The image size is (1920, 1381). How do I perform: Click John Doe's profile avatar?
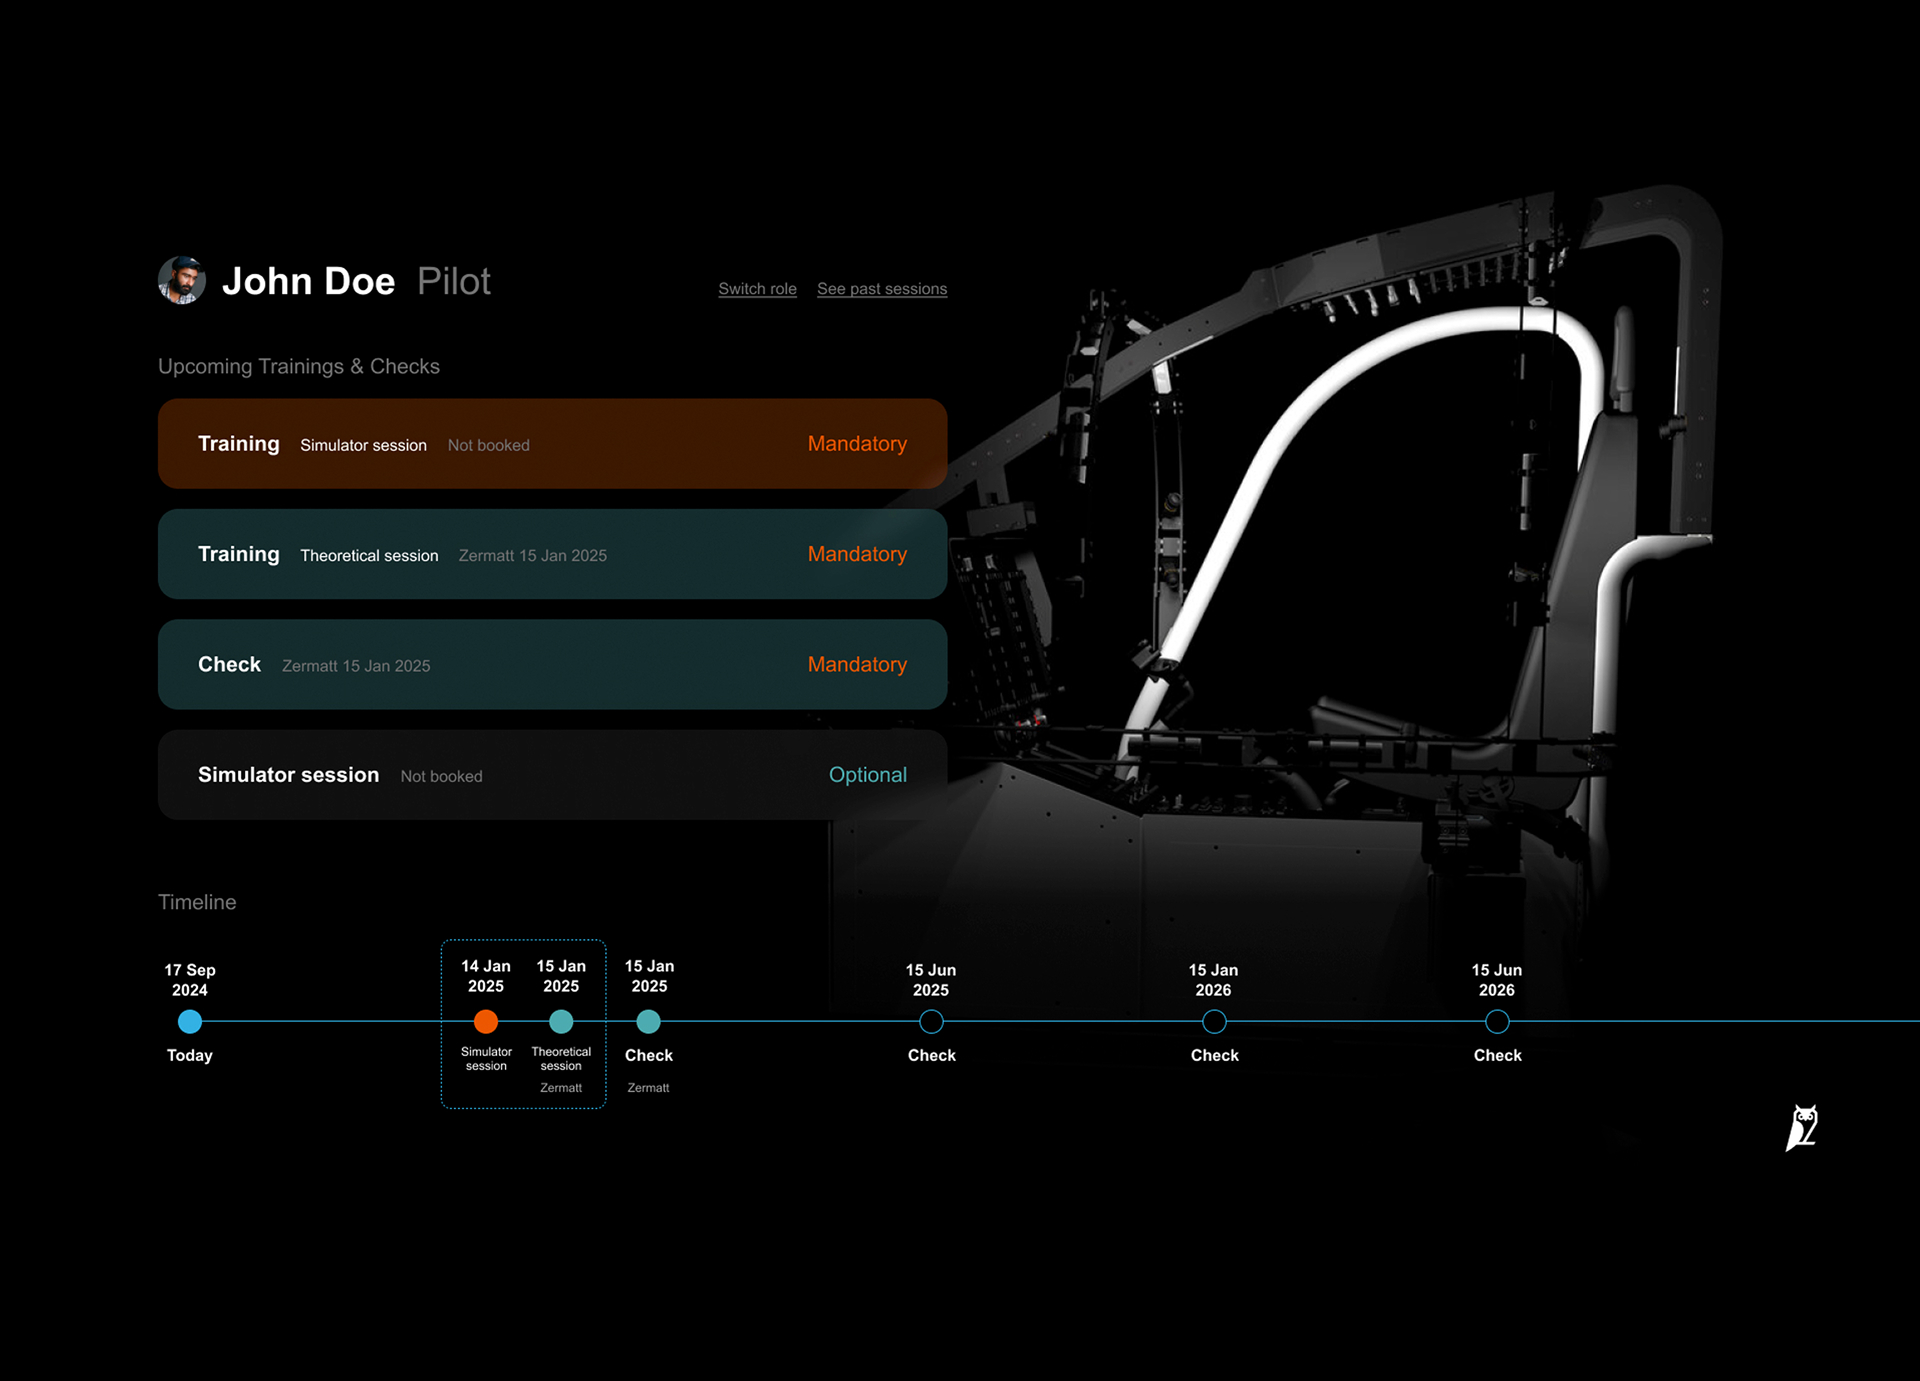click(181, 280)
